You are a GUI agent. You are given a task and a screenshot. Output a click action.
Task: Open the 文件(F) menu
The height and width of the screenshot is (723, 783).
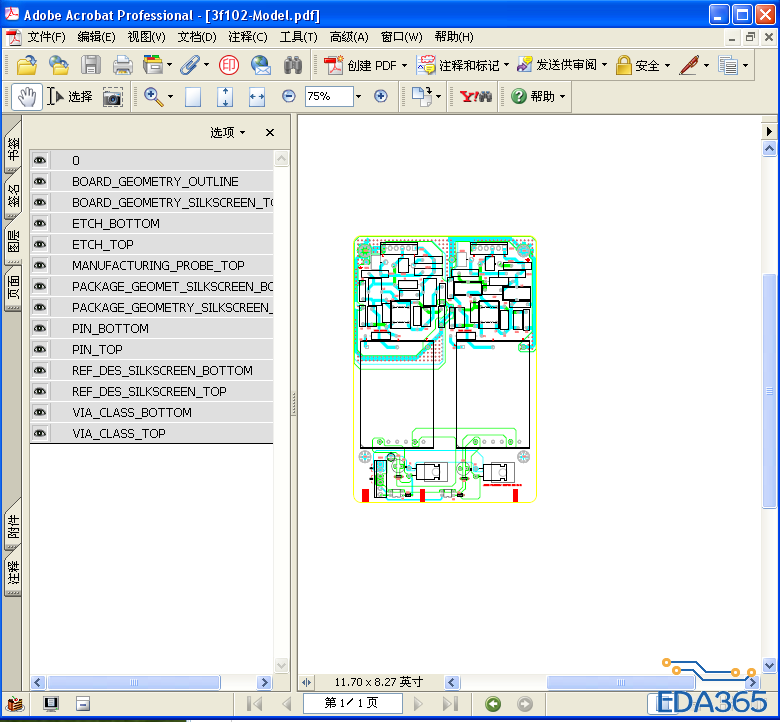[x=45, y=37]
